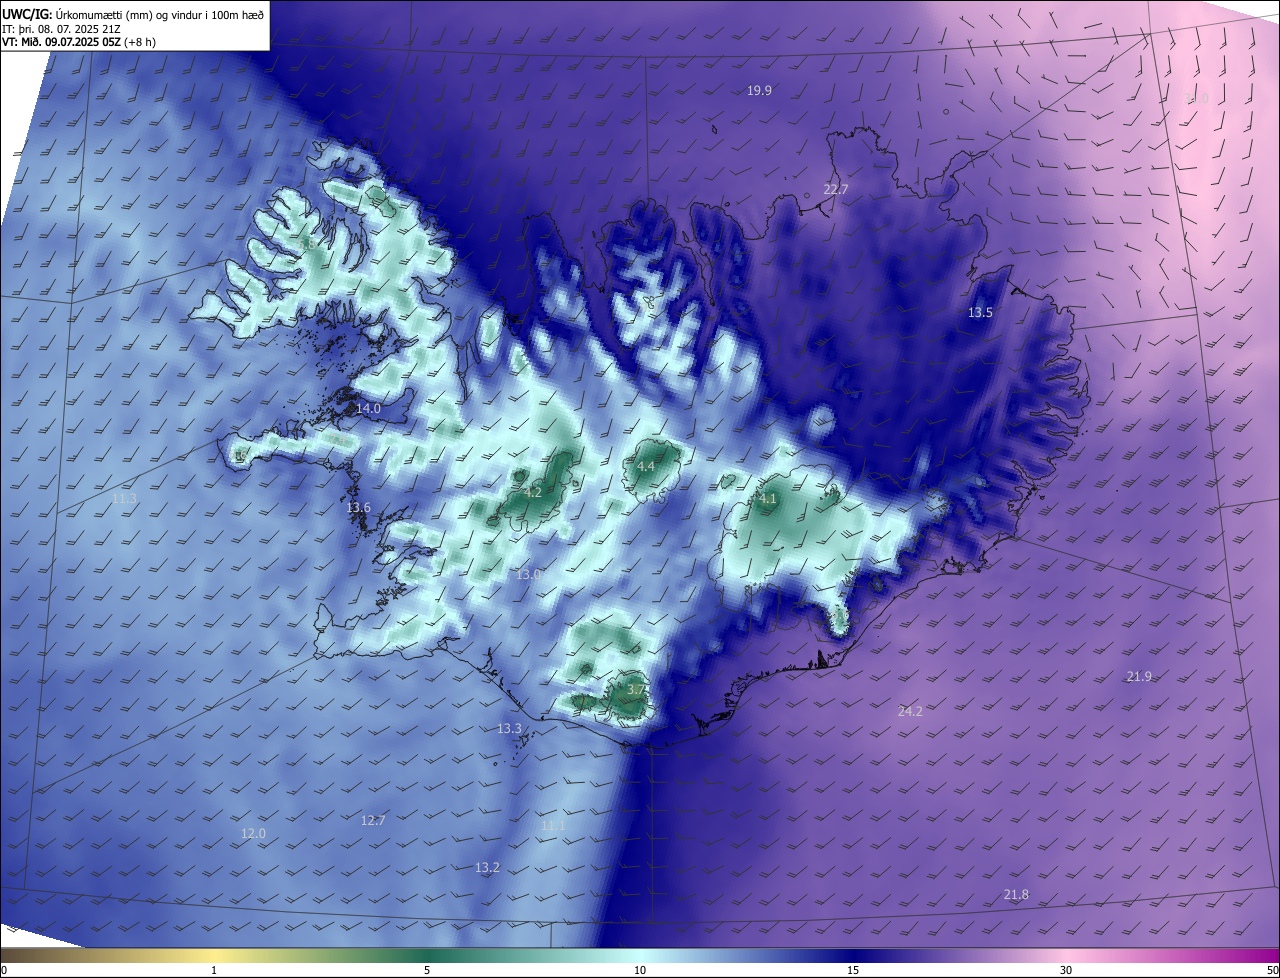Click the 21.9 value on the map

pyautogui.click(x=1139, y=677)
